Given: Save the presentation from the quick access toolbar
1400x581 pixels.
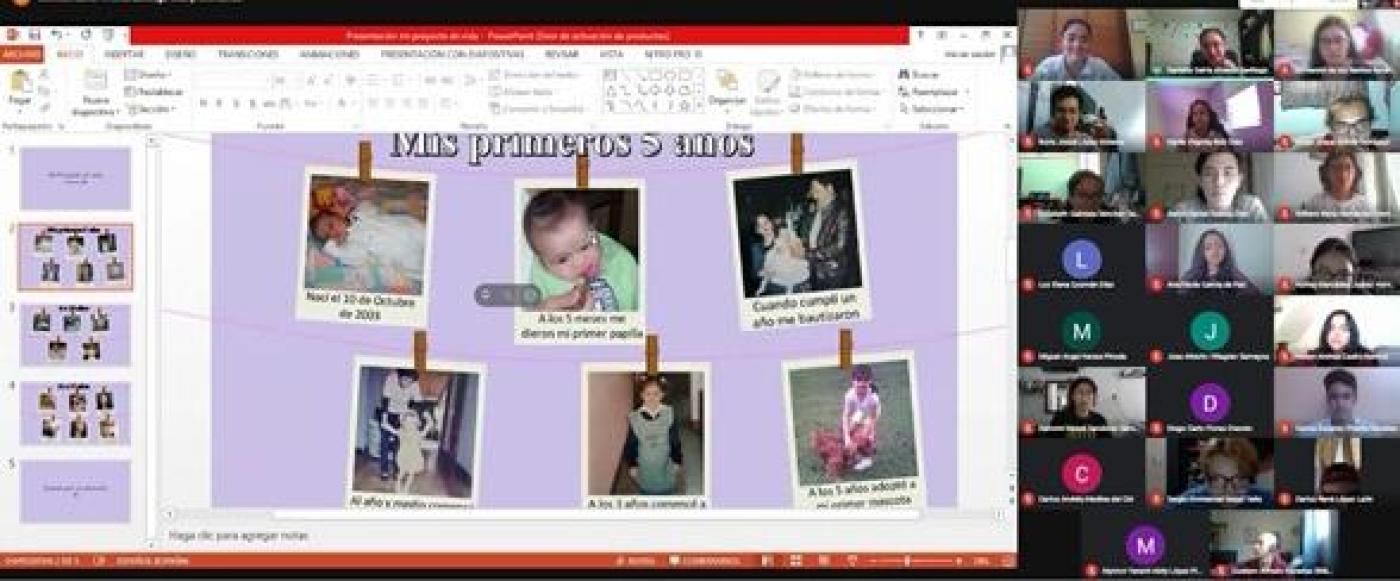Looking at the screenshot, I should pos(34,34).
